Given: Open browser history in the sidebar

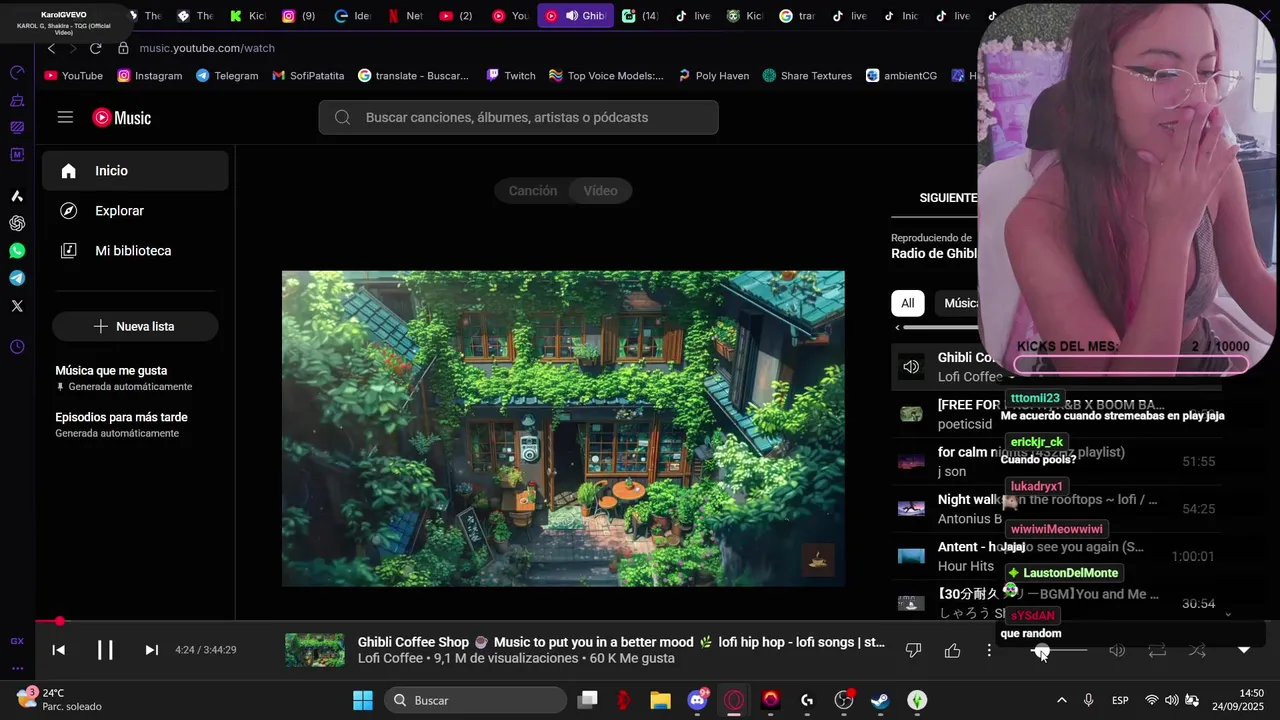Looking at the screenshot, I should (x=17, y=347).
